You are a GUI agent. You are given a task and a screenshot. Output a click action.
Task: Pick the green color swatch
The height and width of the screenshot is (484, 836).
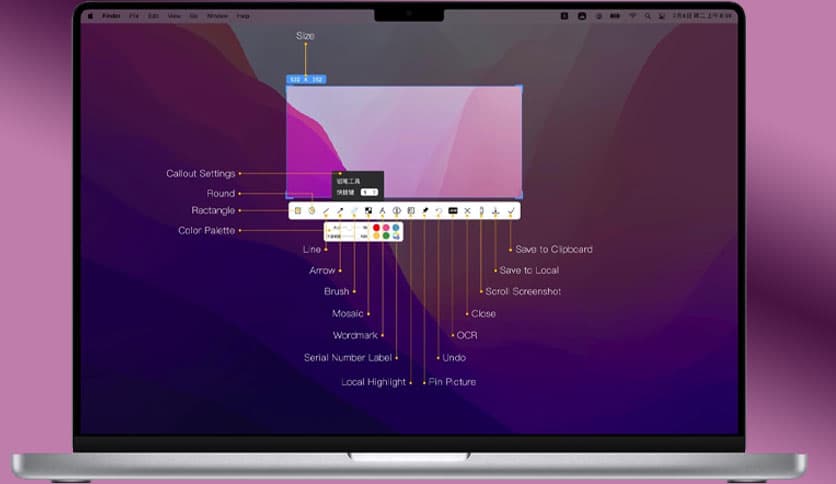pyautogui.click(x=386, y=236)
